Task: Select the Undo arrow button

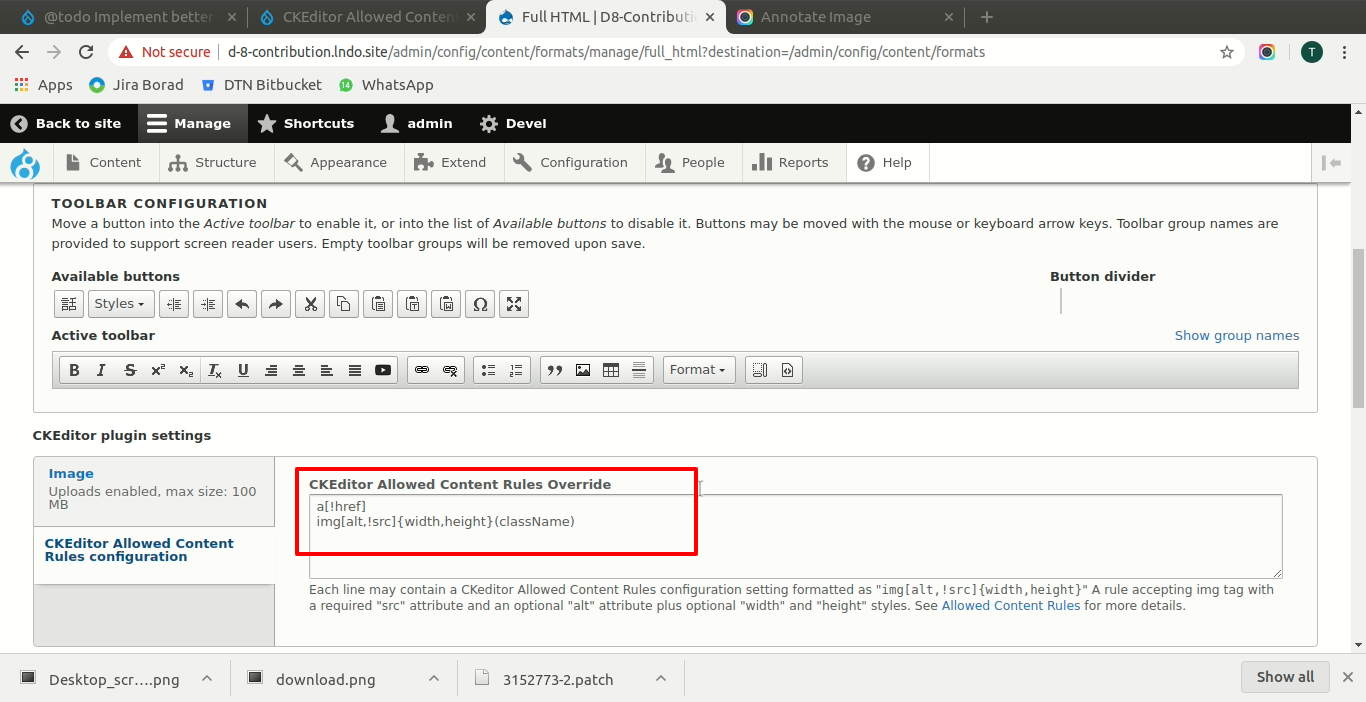Action: tap(242, 304)
